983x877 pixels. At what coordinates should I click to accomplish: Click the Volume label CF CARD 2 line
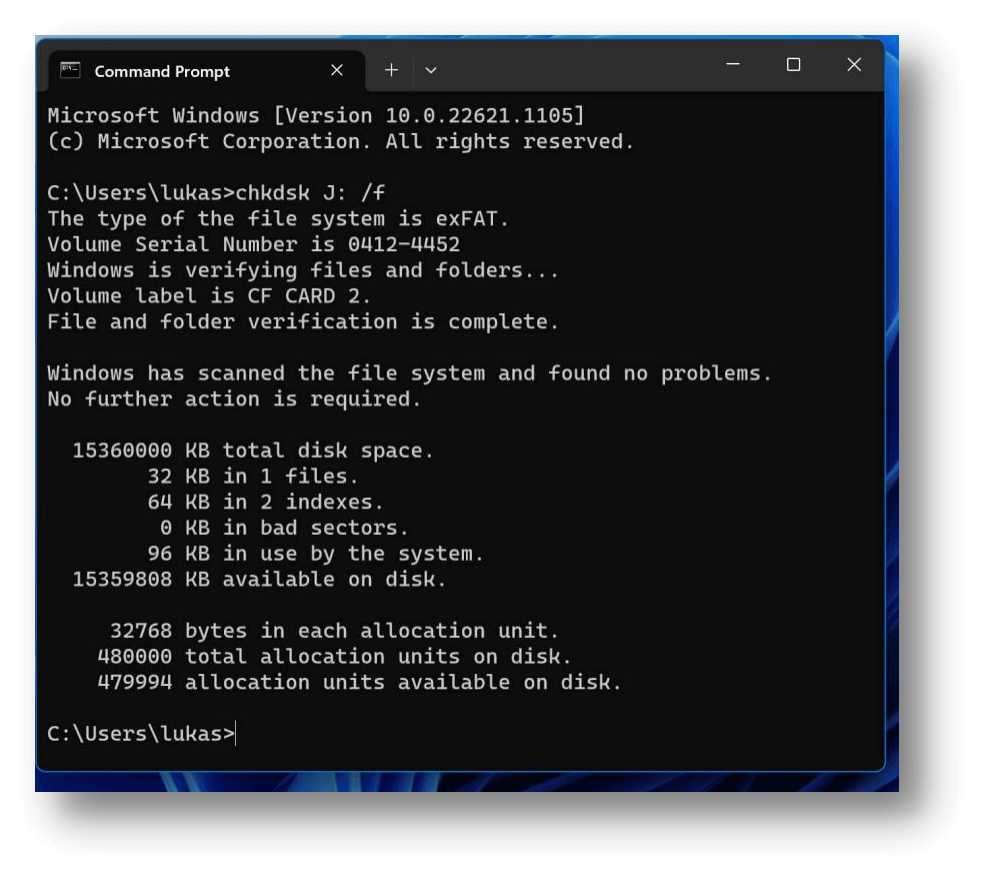(209, 296)
